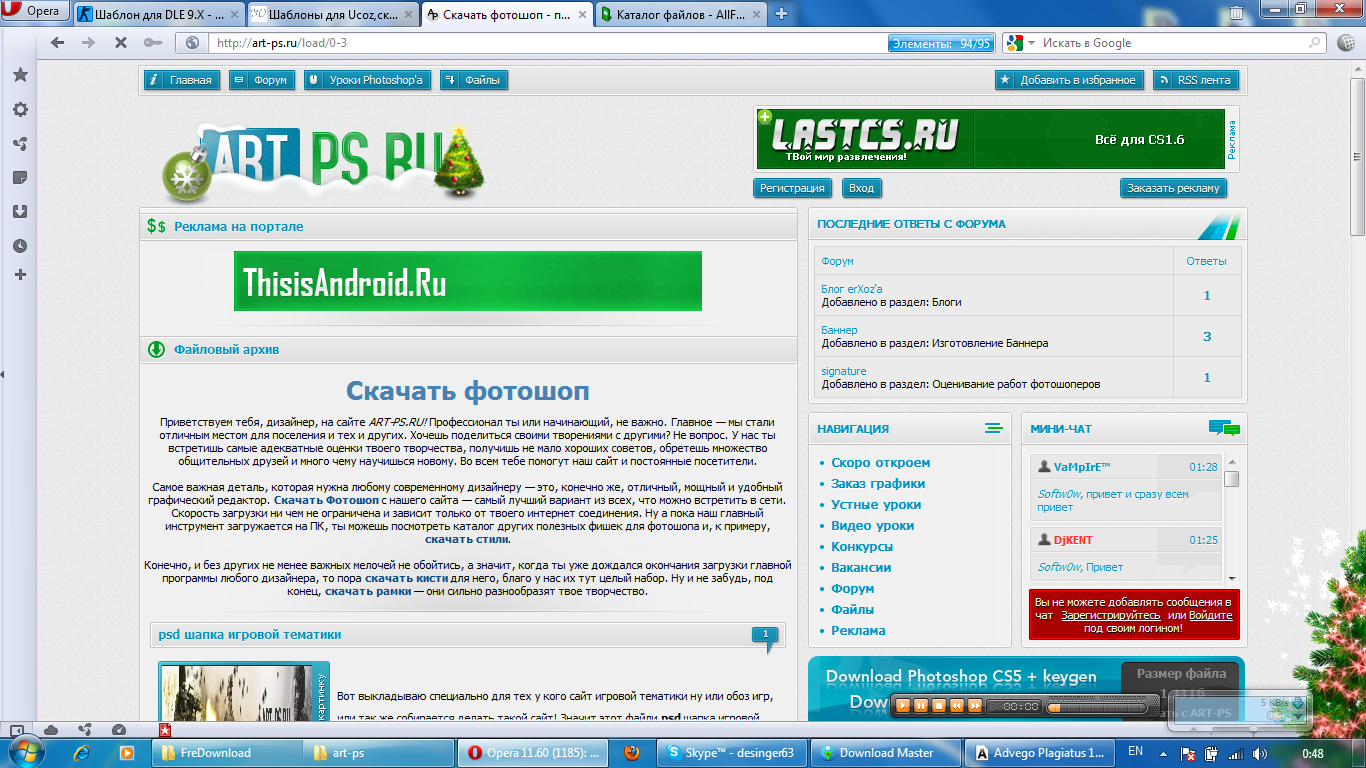Open the signature forum thread link
The width and height of the screenshot is (1366, 768).
844,371
